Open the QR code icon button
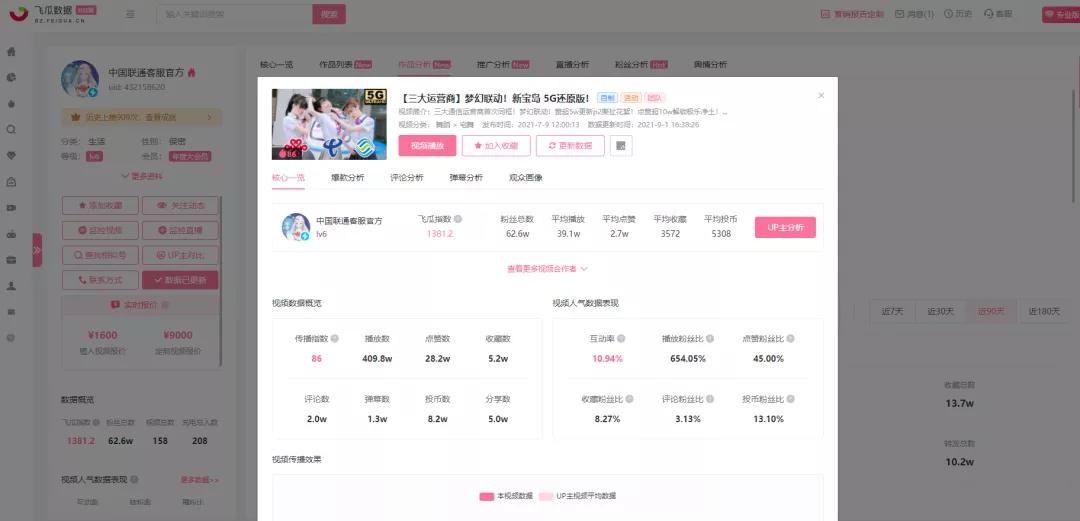 point(621,145)
